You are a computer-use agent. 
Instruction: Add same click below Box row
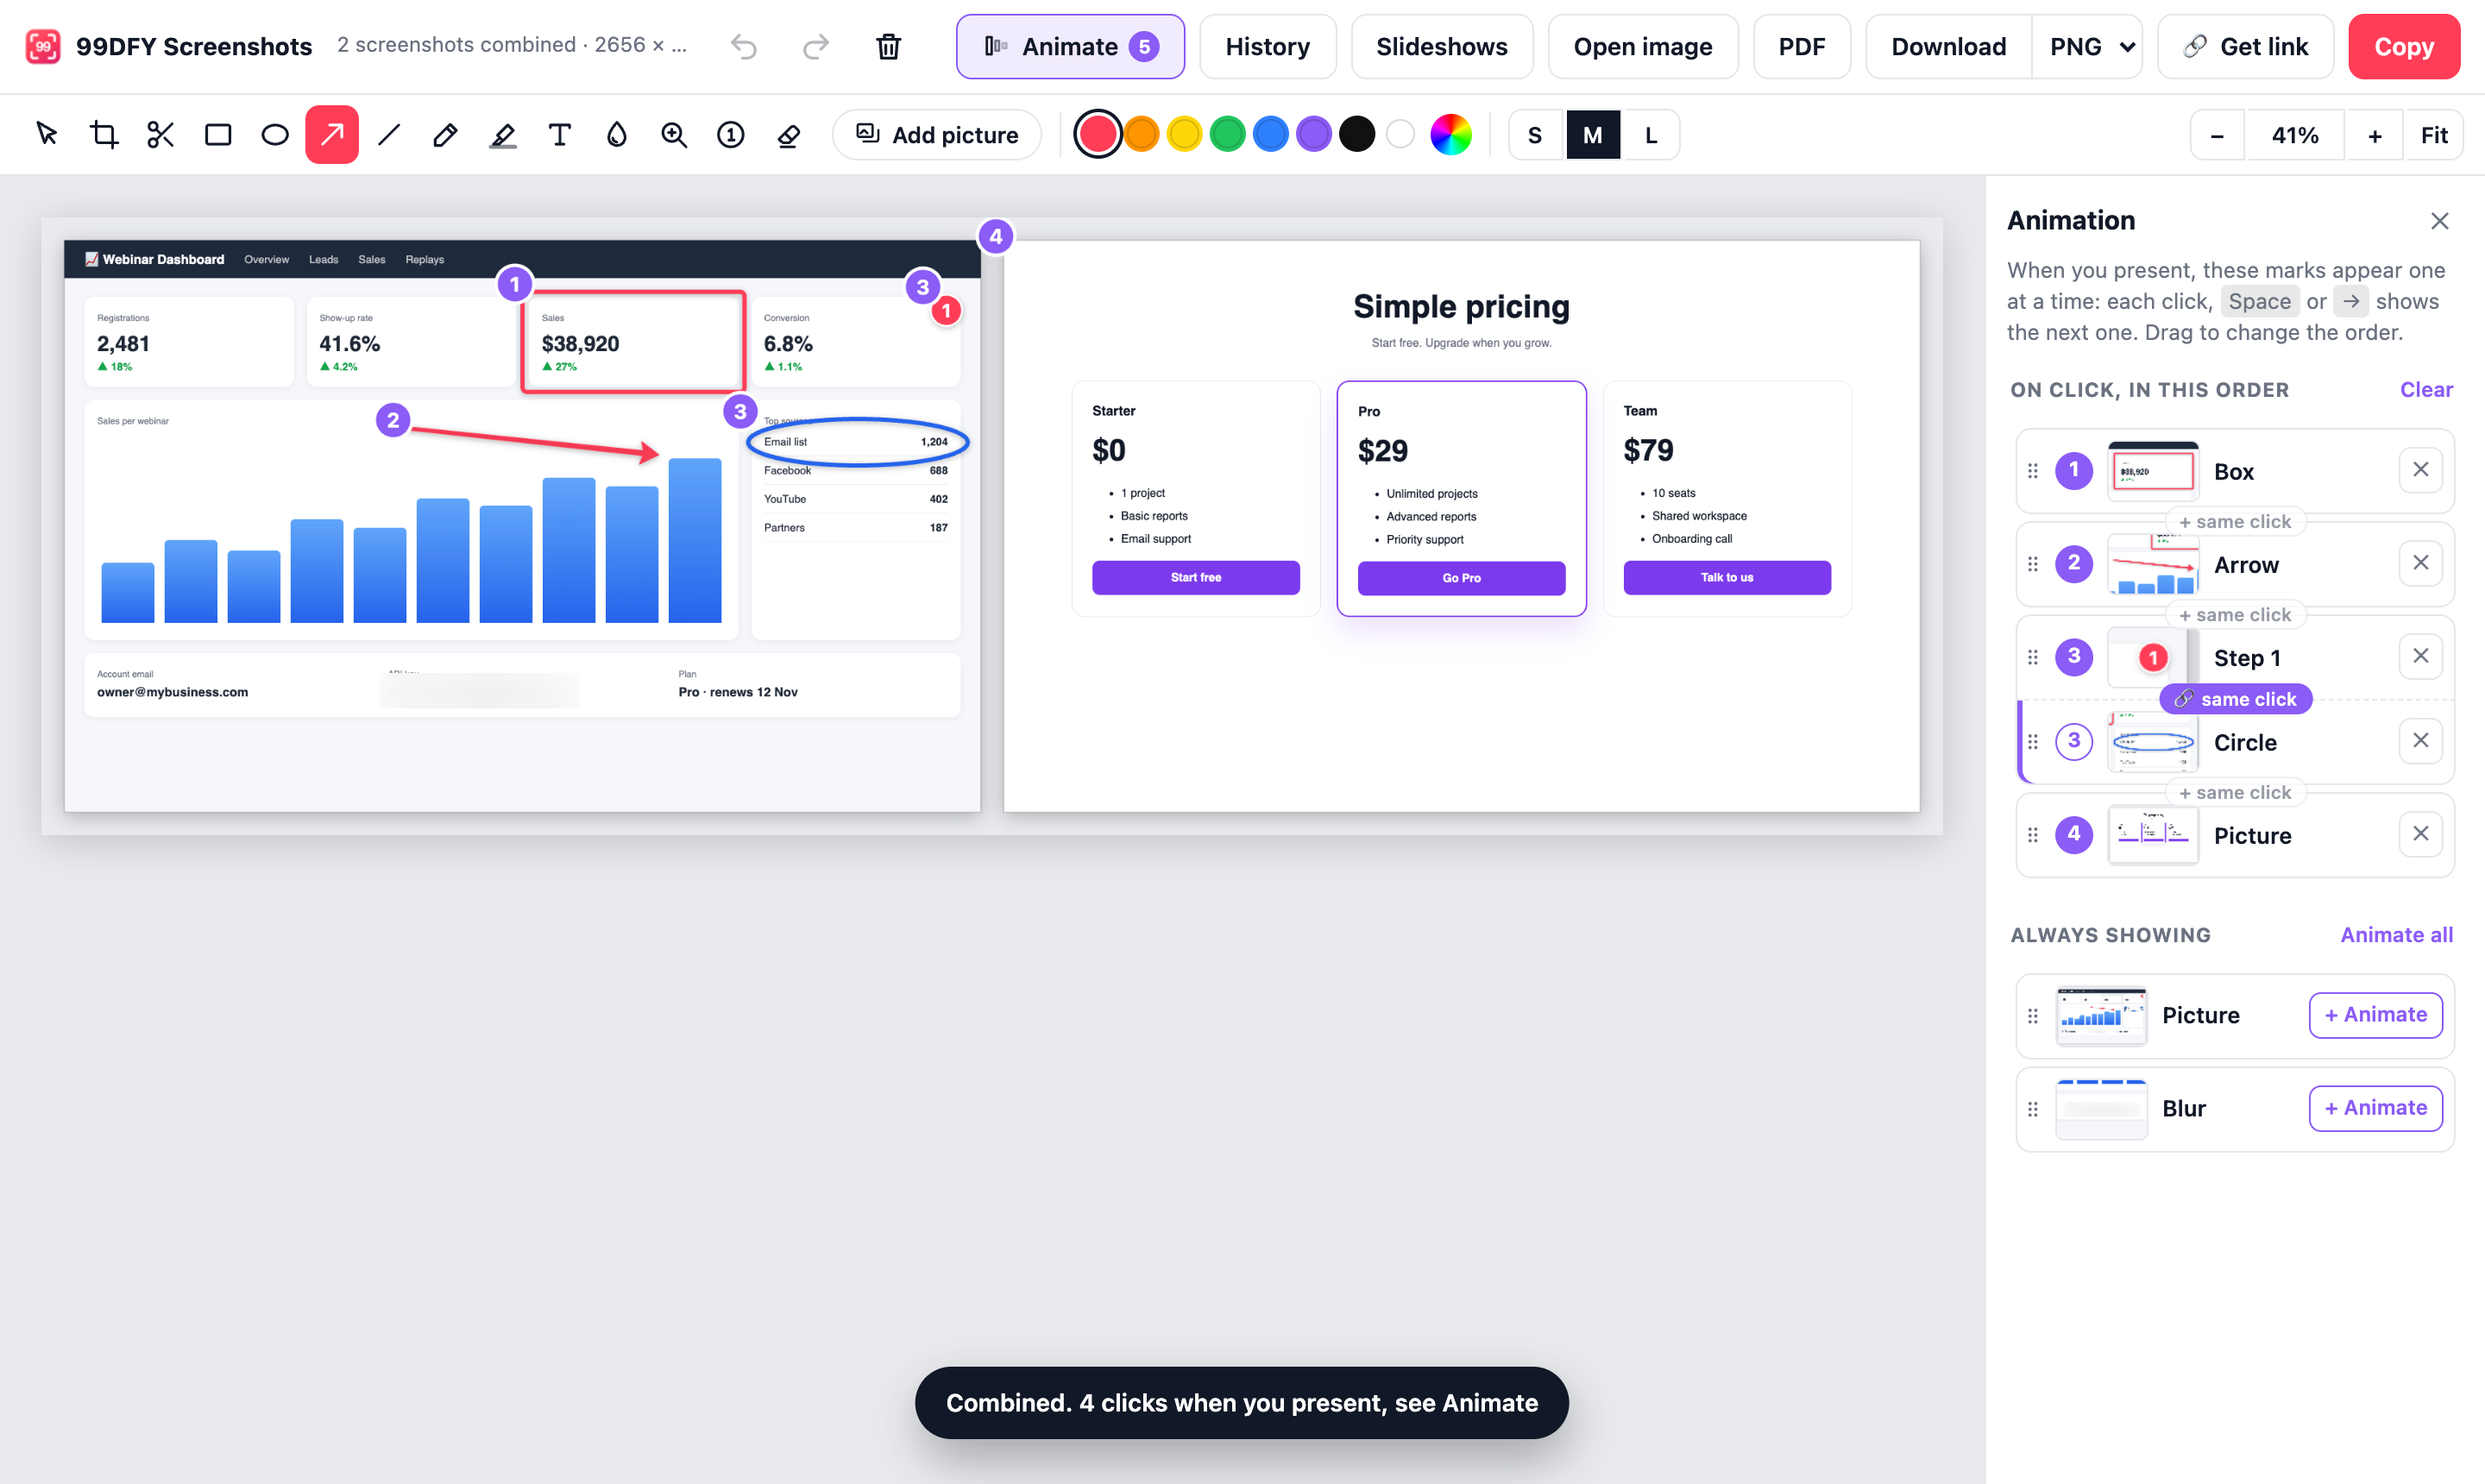coord(2236,521)
